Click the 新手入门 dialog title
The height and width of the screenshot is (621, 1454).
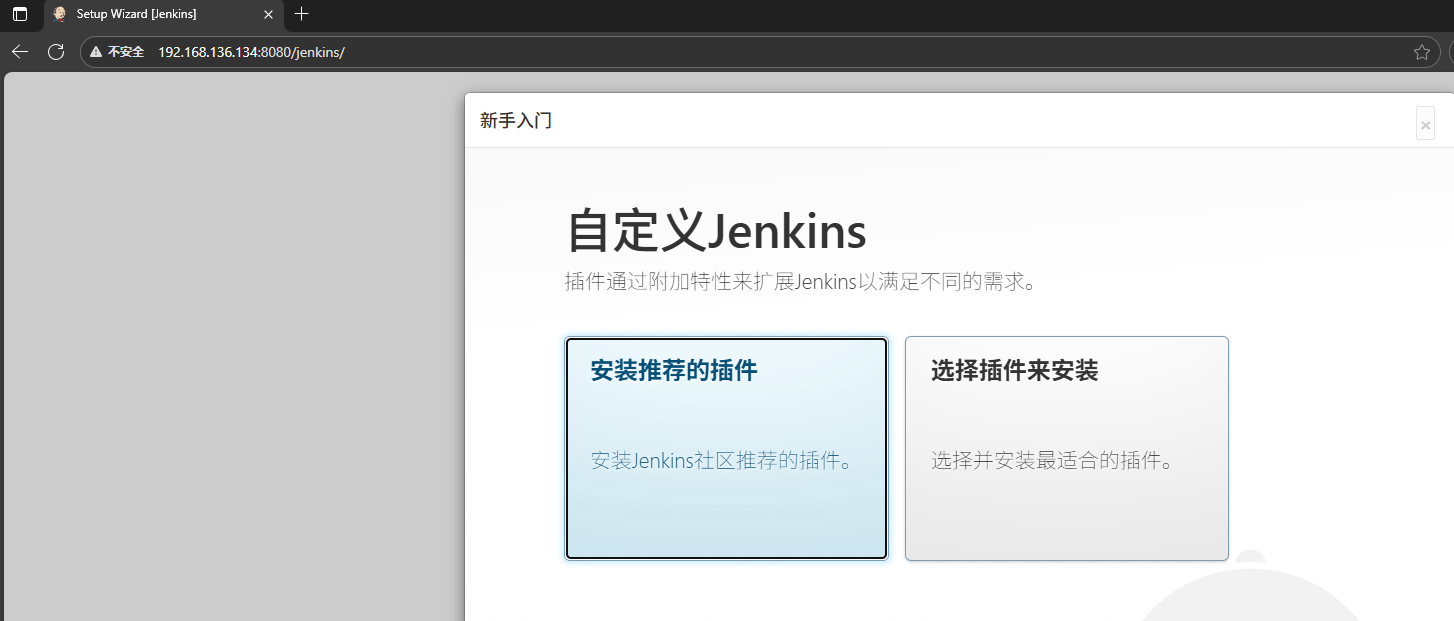click(515, 120)
